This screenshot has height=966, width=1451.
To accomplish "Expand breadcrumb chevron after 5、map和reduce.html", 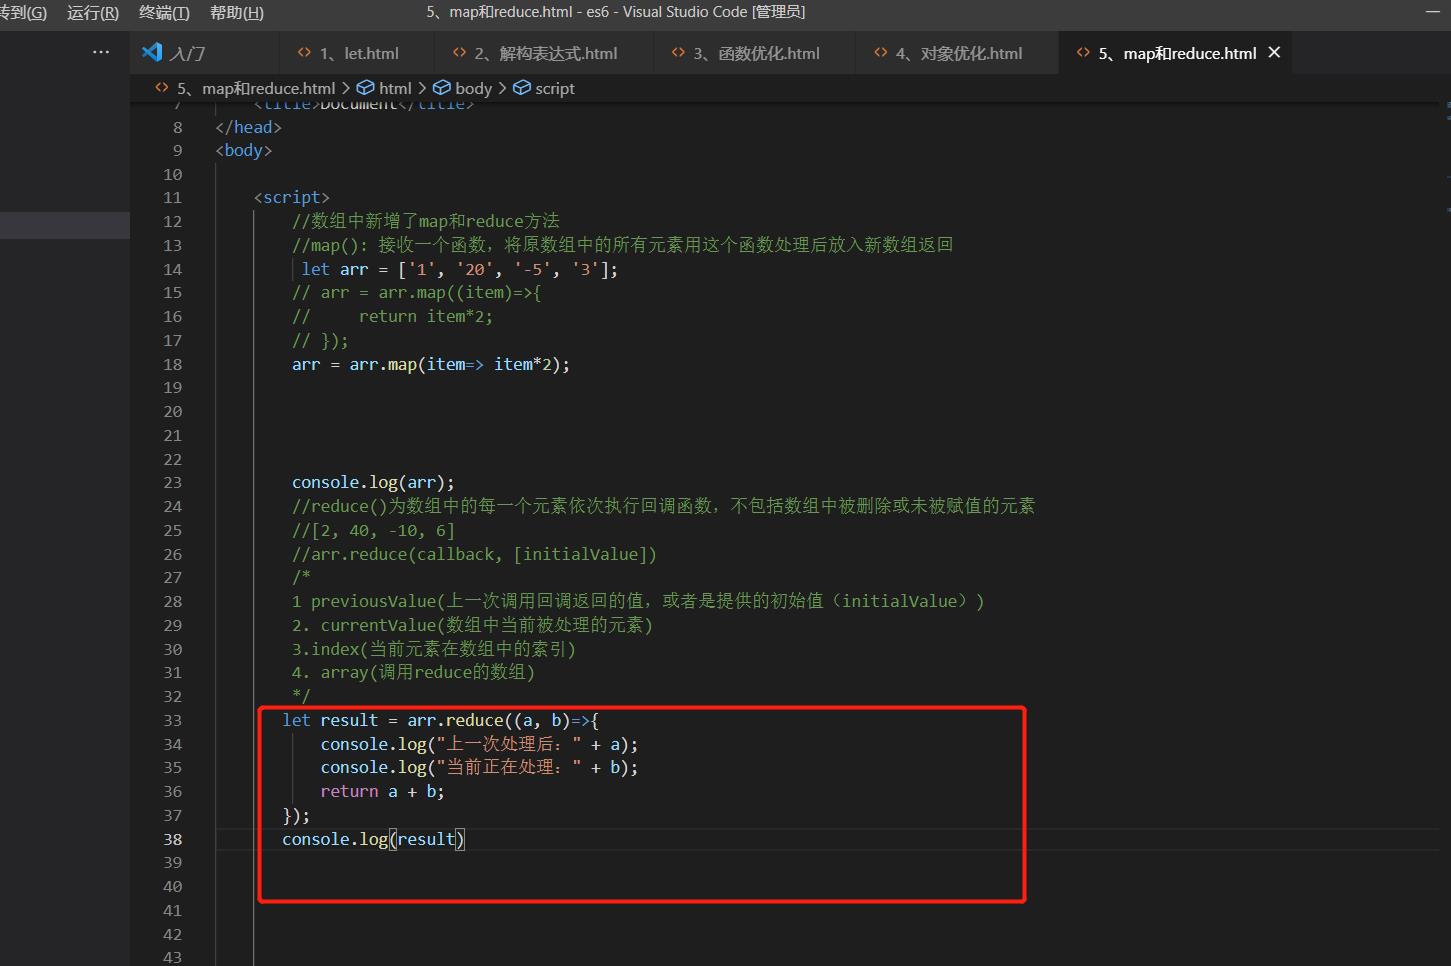I will (346, 88).
